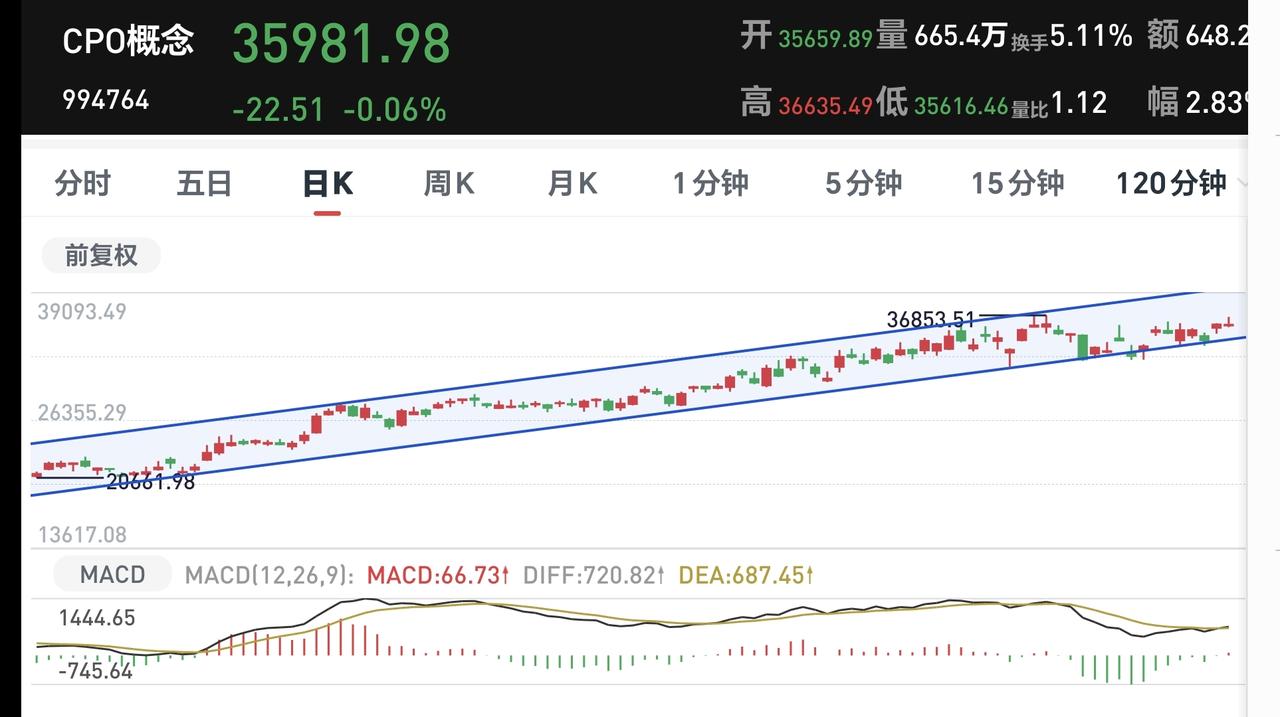The image size is (1280, 717).
Task: Click the 35981.98 current price
Action: [x=341, y=44]
